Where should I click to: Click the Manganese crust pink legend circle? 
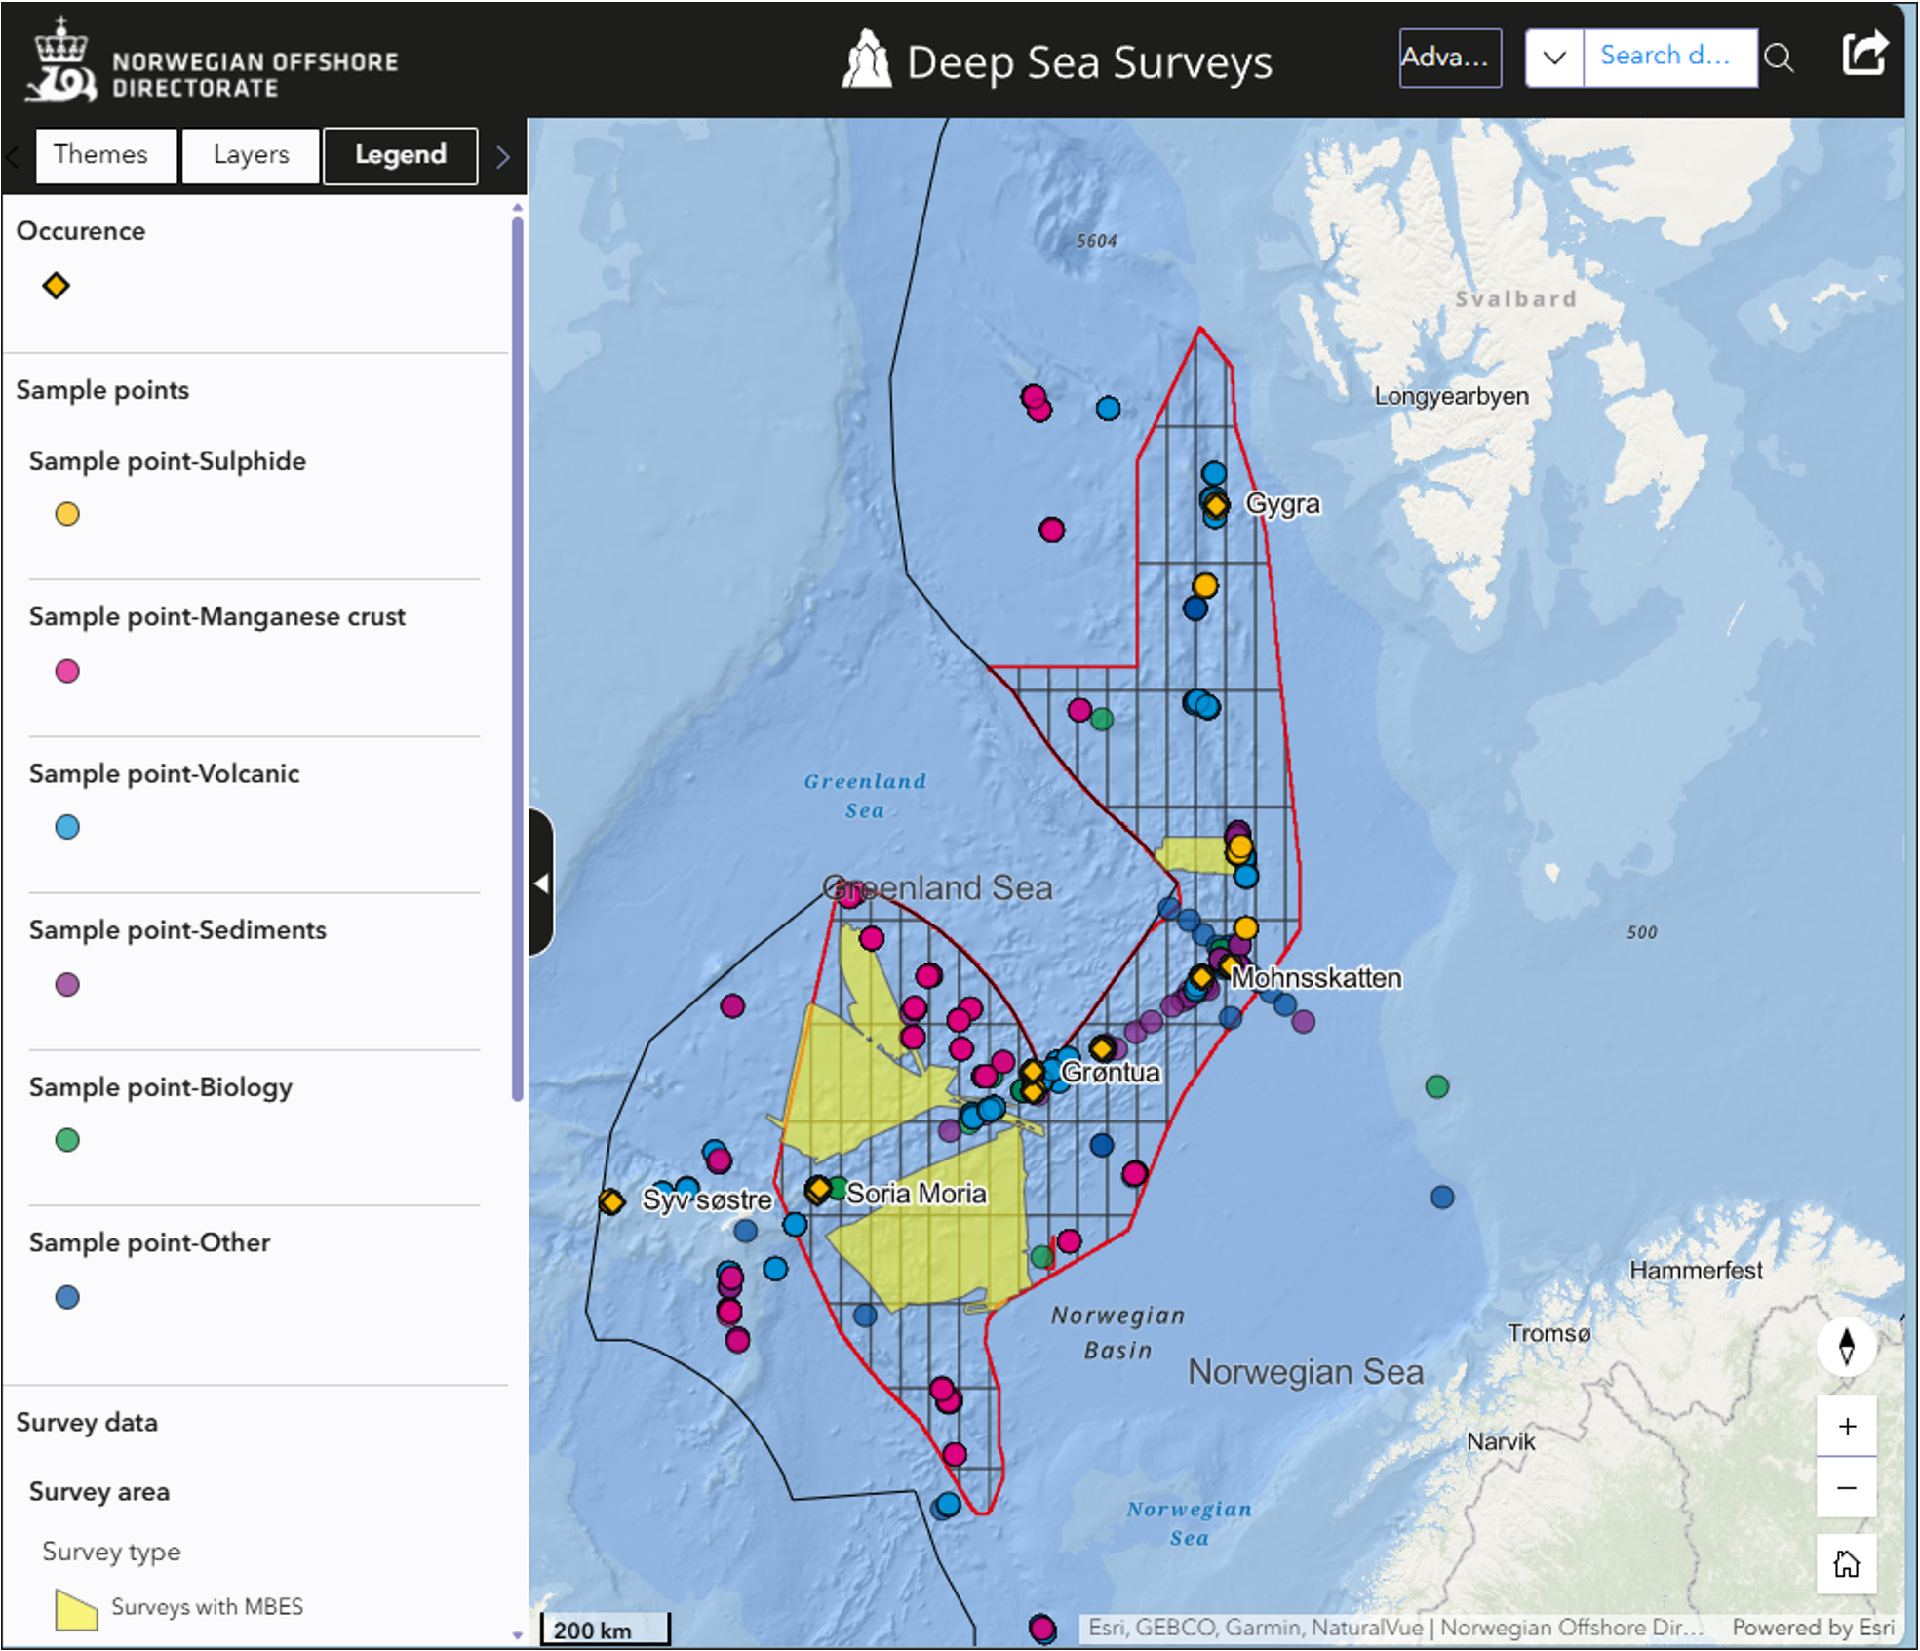tap(67, 671)
